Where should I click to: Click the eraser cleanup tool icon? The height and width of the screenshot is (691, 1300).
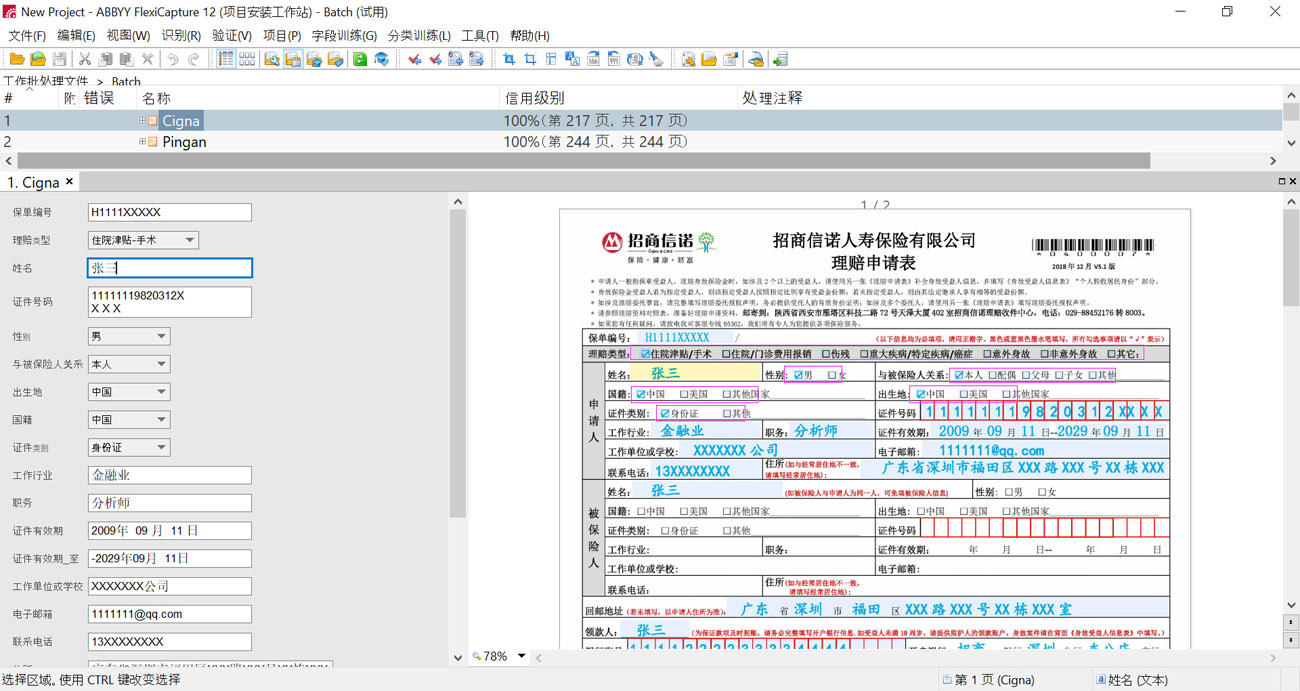[655, 60]
